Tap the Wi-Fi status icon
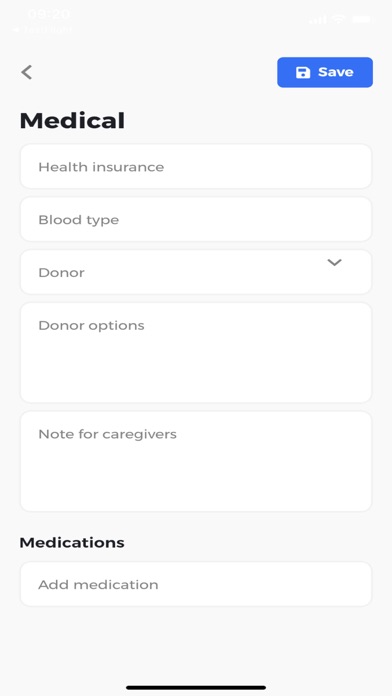The width and height of the screenshot is (392, 696). pos(339,19)
